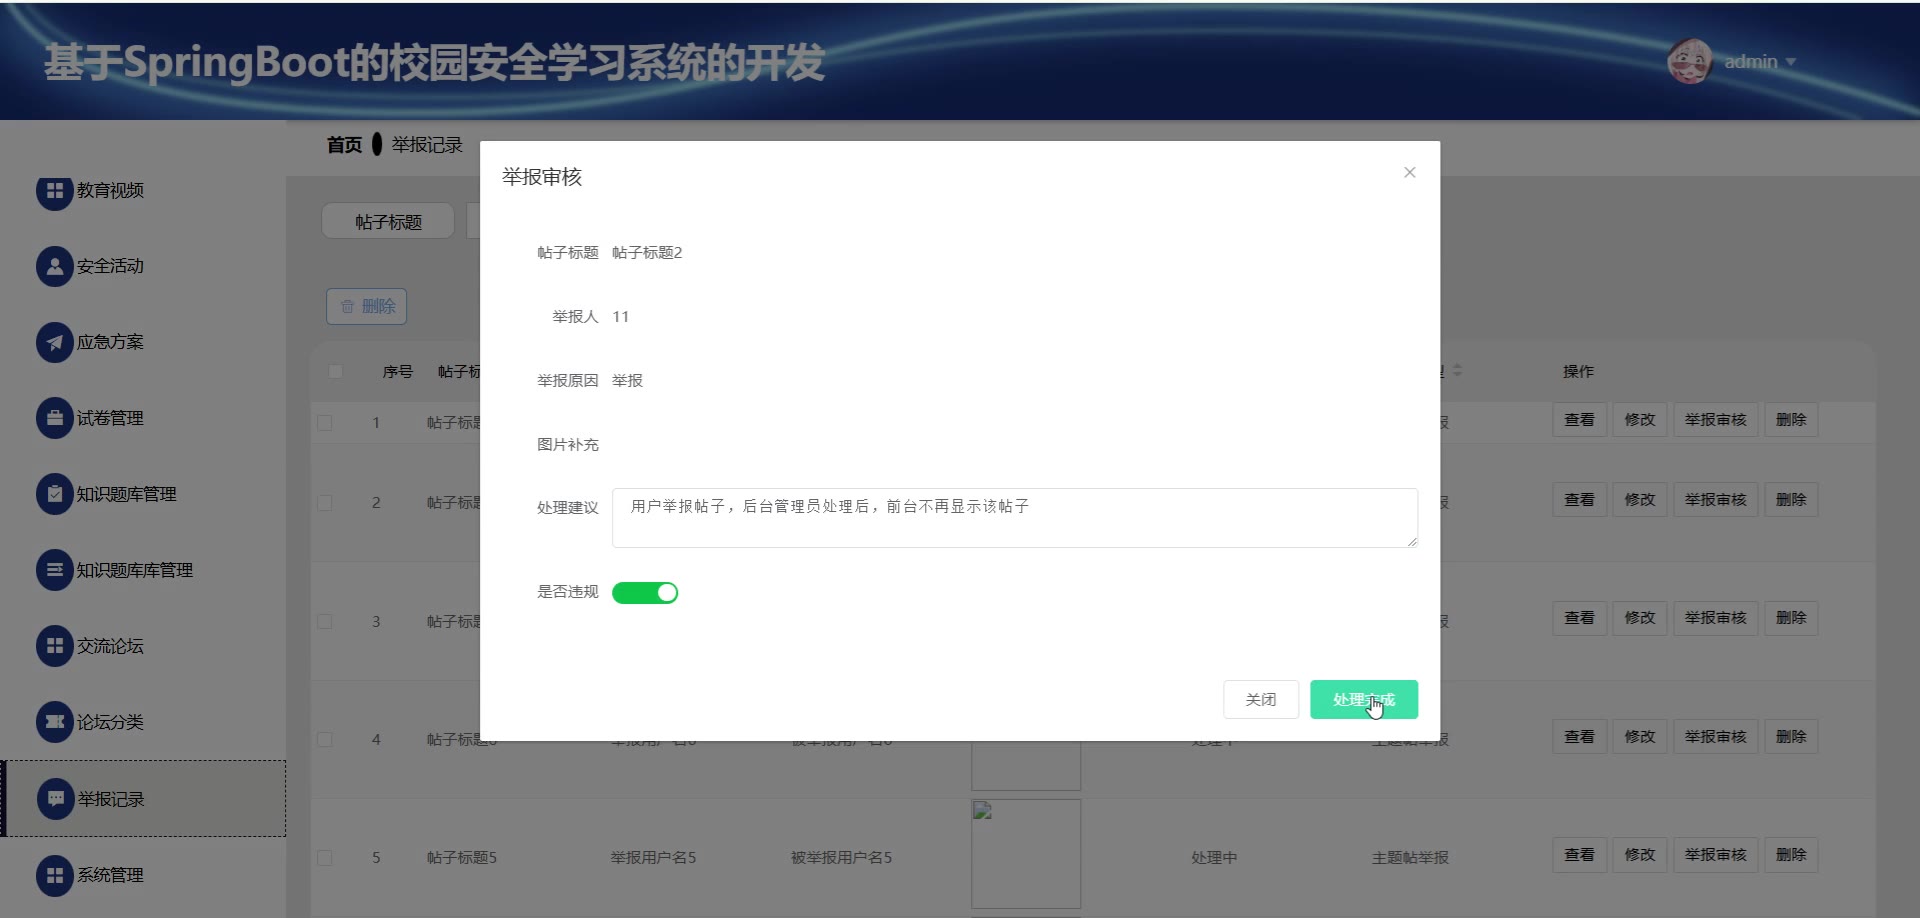Viewport: 1920px width, 918px height.
Task: Check the checkbox for row 4
Action: tap(325, 740)
